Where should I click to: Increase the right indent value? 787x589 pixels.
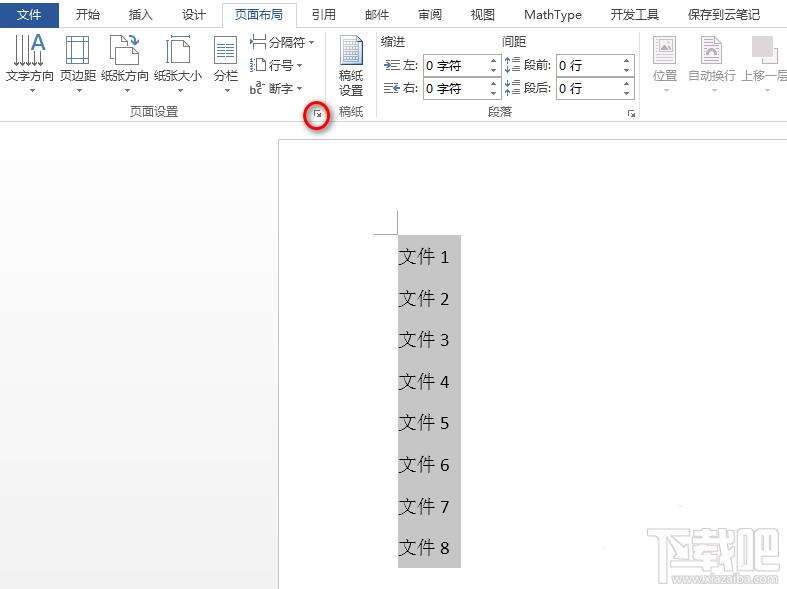point(493,84)
